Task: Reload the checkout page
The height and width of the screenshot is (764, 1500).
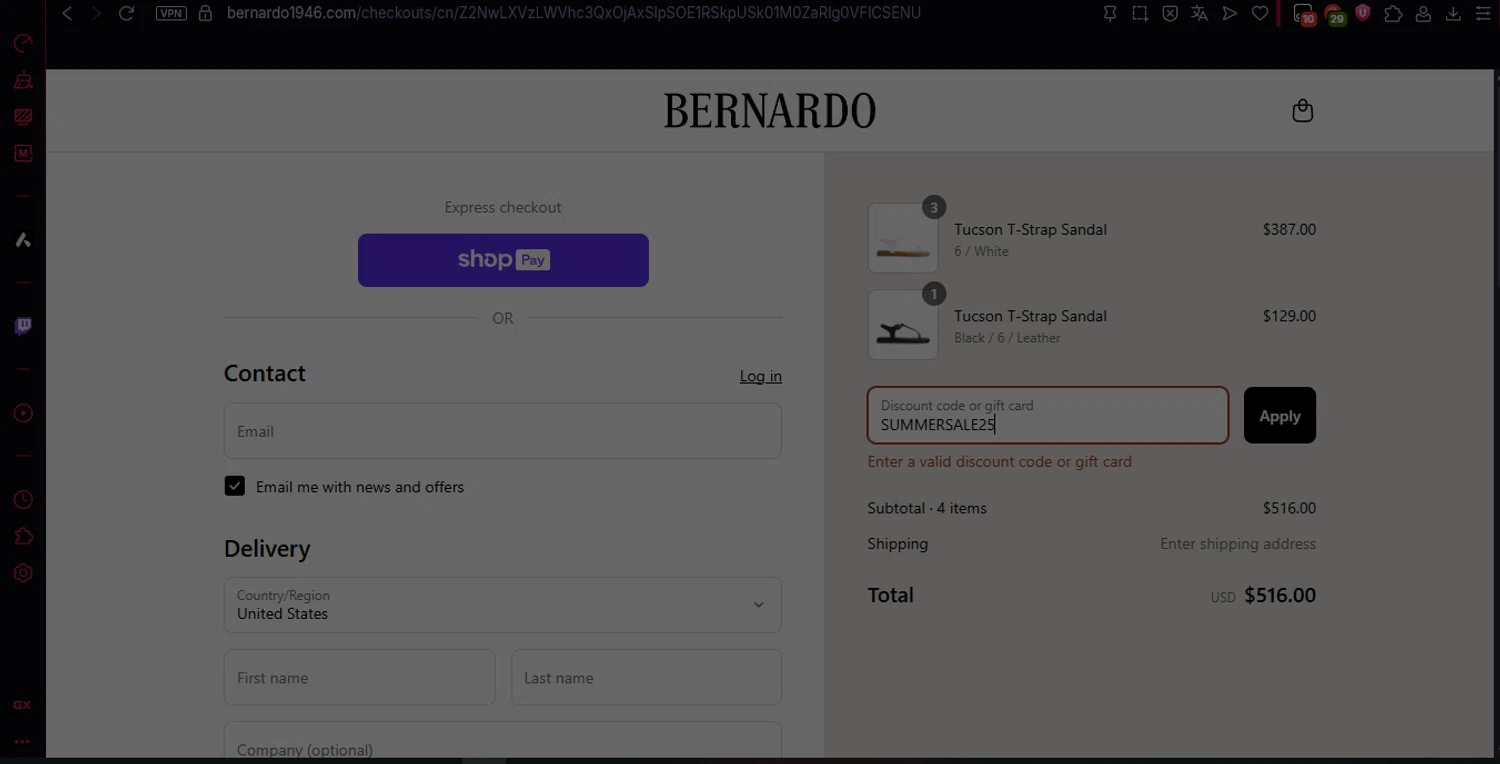Action: [126, 13]
